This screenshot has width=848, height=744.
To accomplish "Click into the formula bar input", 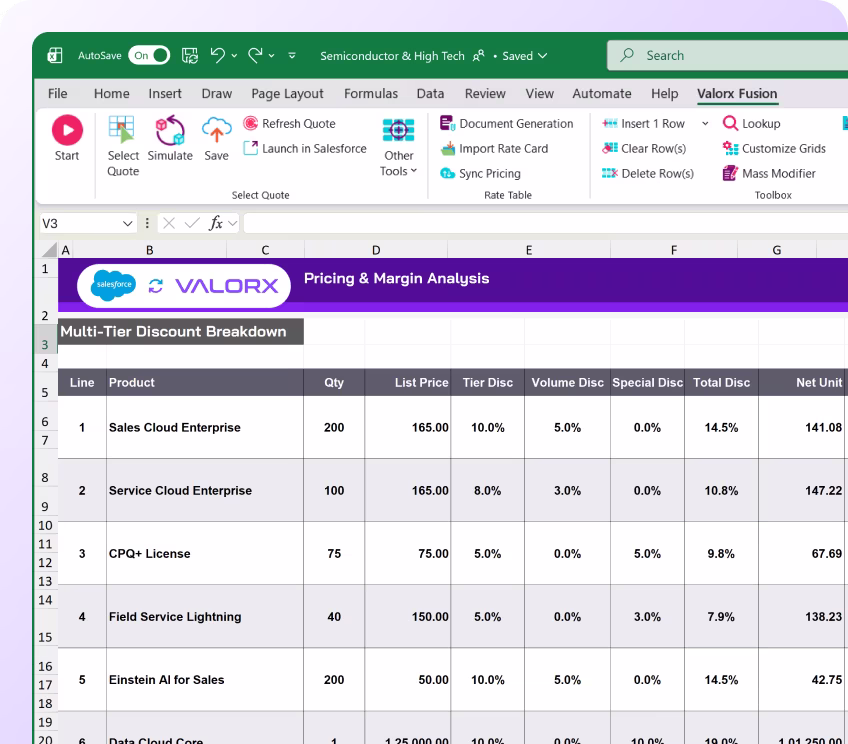I will tap(546, 223).
